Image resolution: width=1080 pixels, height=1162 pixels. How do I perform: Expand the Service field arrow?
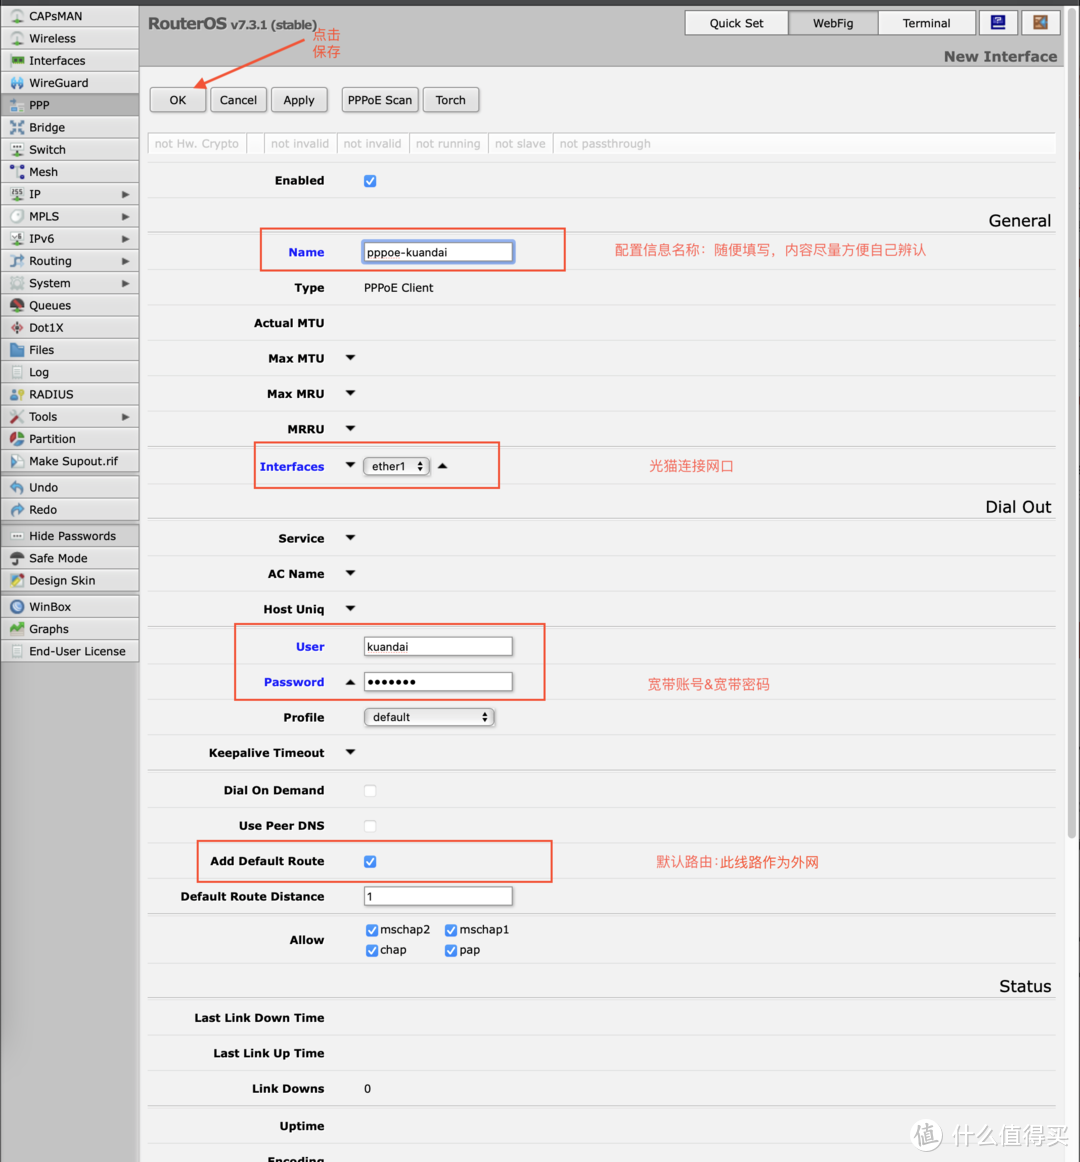pyautogui.click(x=351, y=538)
